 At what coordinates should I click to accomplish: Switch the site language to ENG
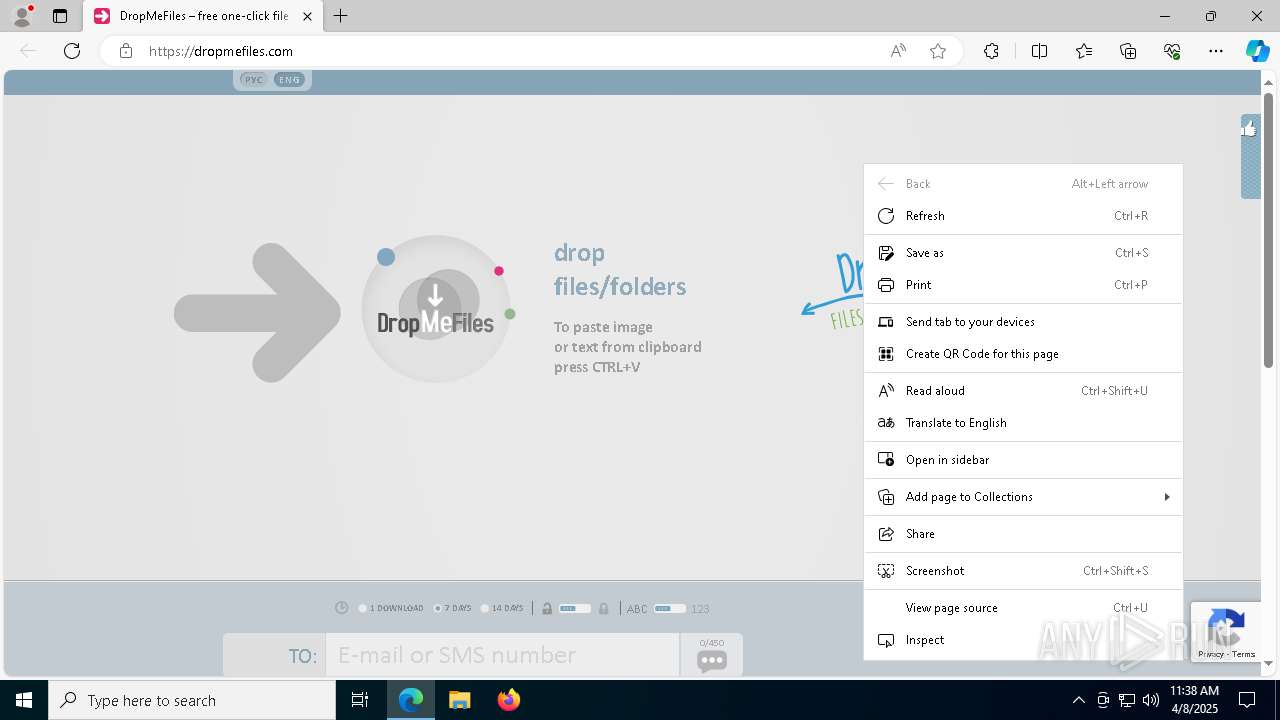click(289, 80)
